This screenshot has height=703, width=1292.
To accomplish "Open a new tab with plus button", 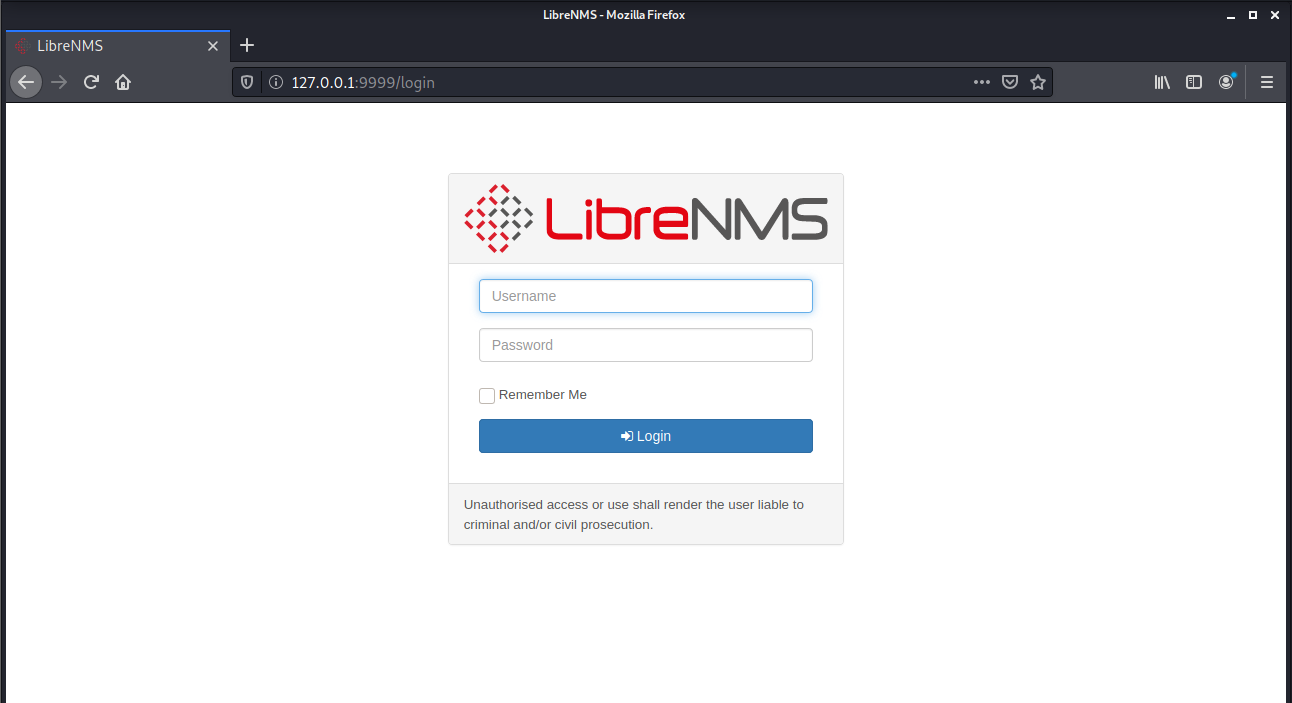I will pos(247,45).
